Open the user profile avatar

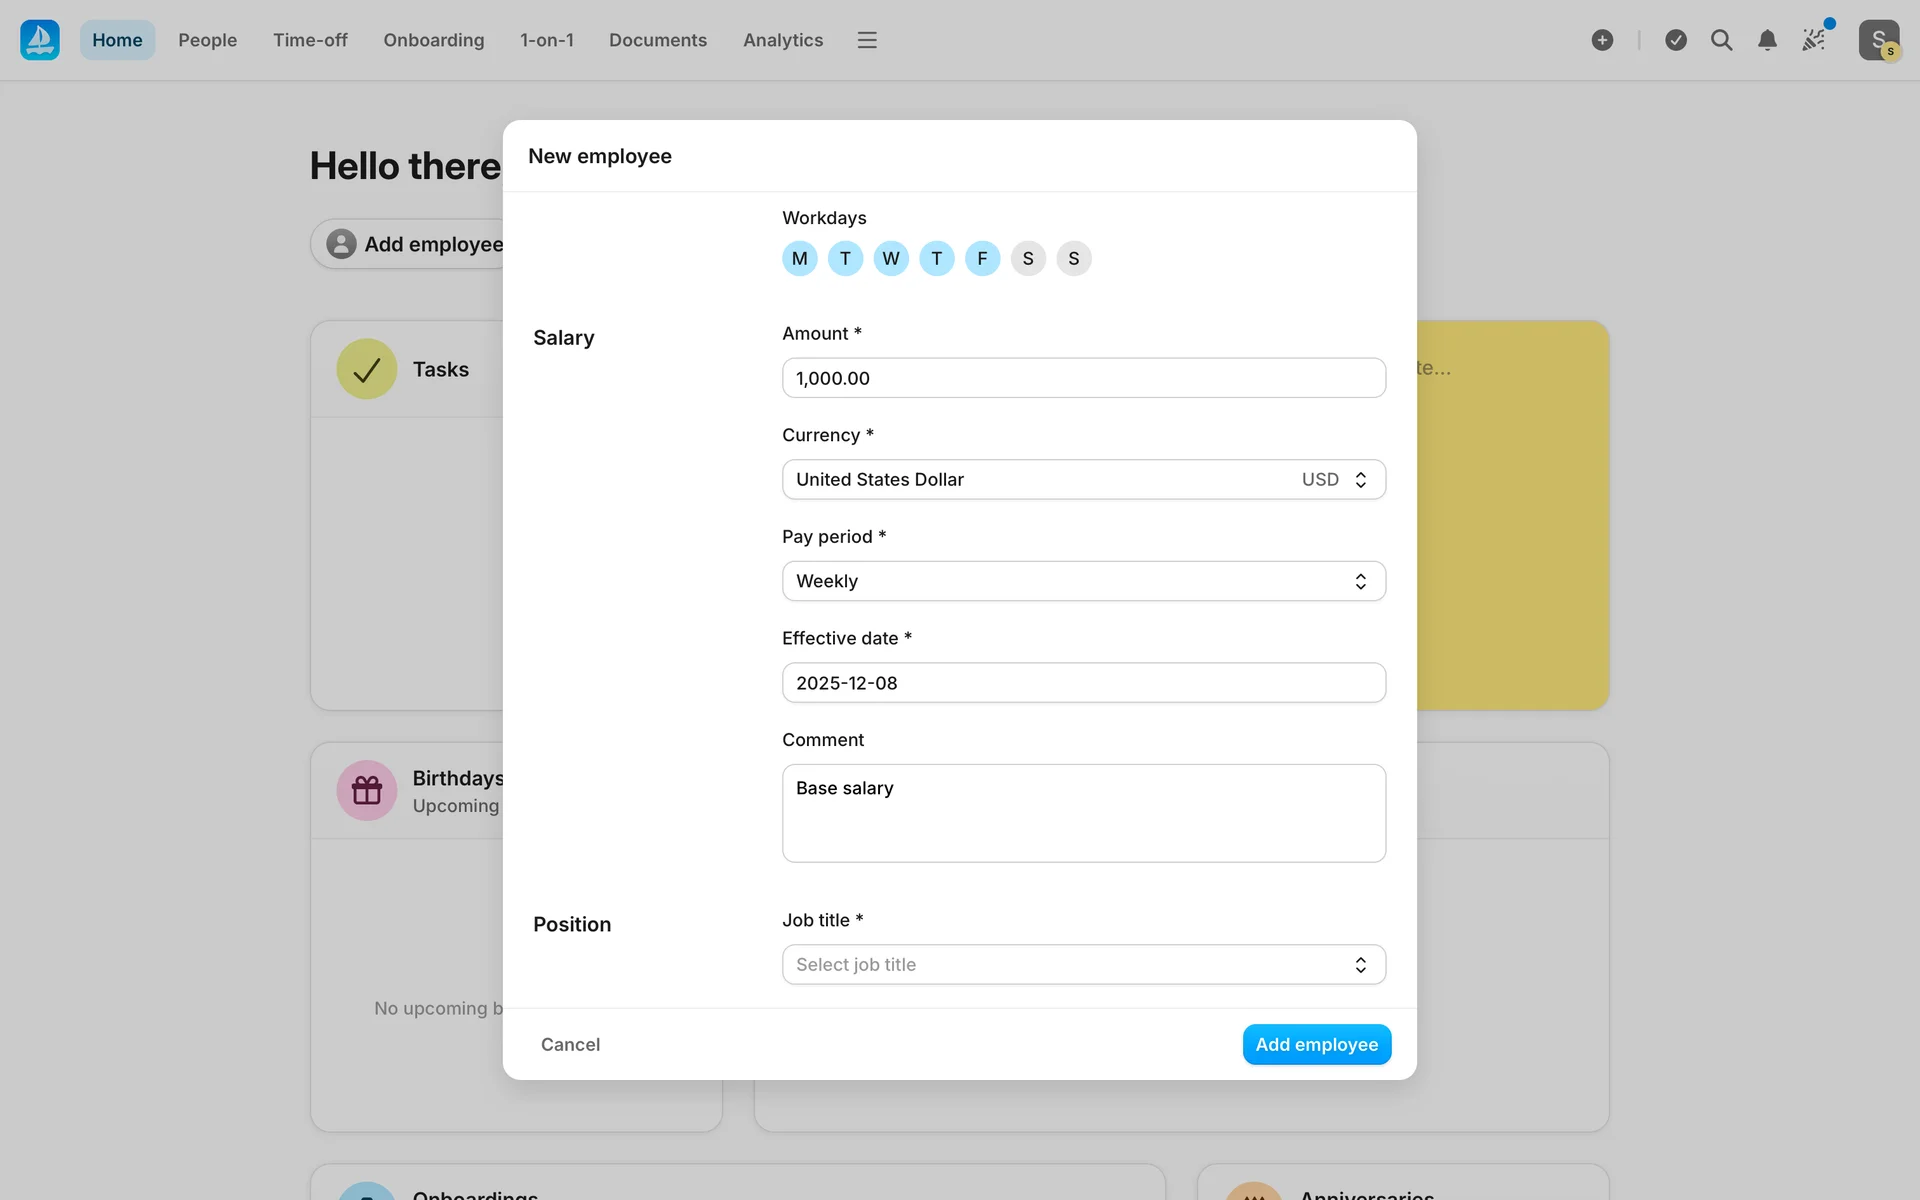tap(1879, 40)
